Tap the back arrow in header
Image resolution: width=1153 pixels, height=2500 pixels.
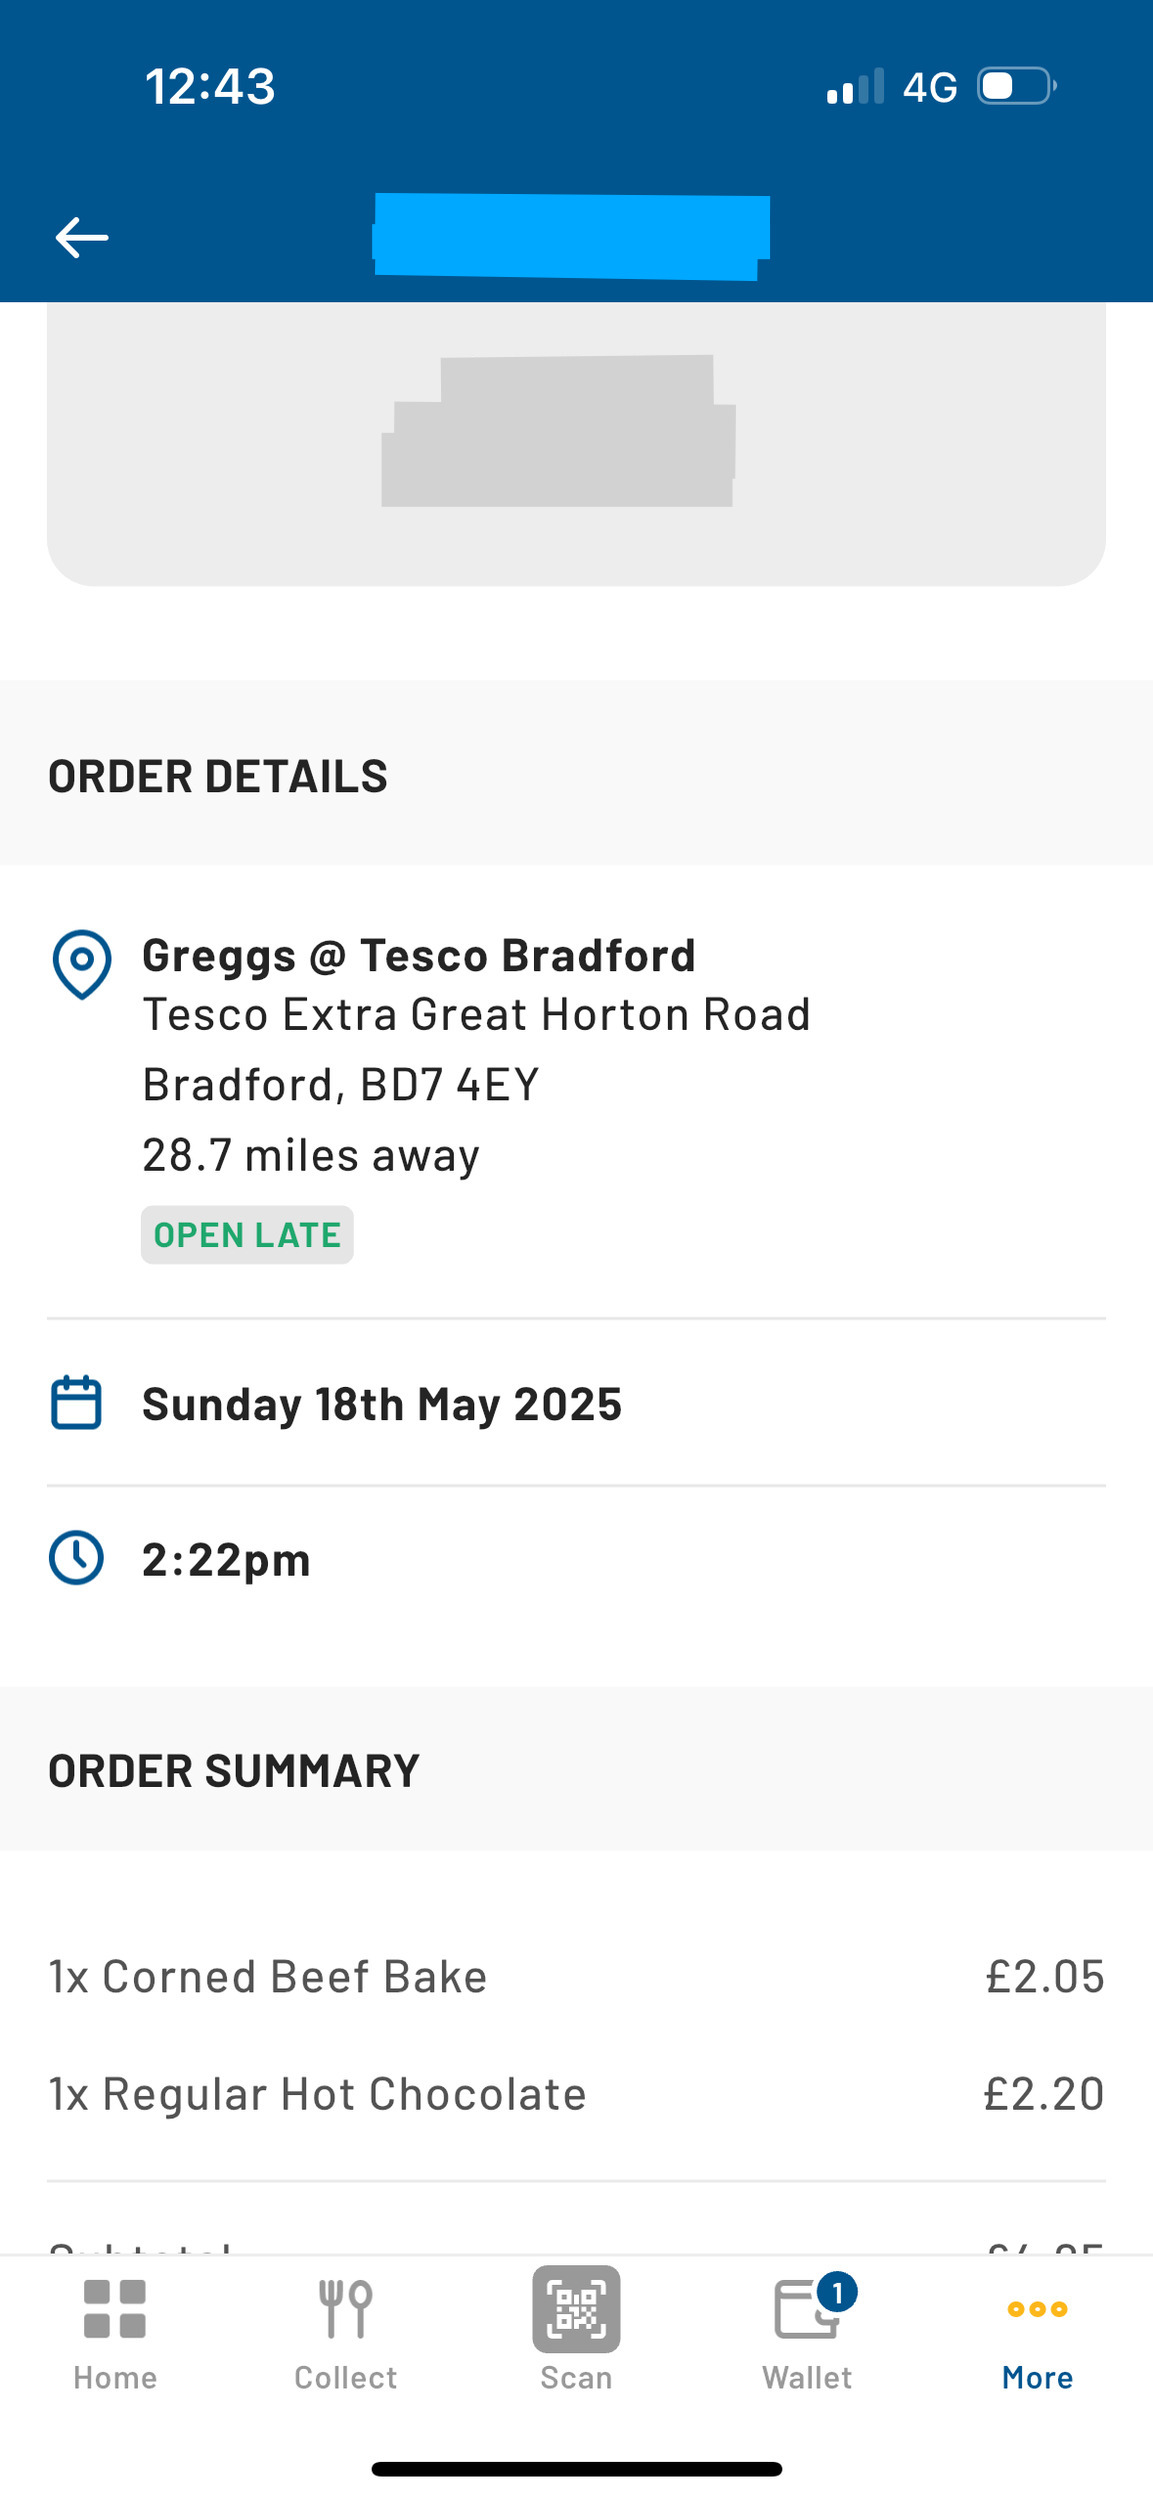(82, 238)
